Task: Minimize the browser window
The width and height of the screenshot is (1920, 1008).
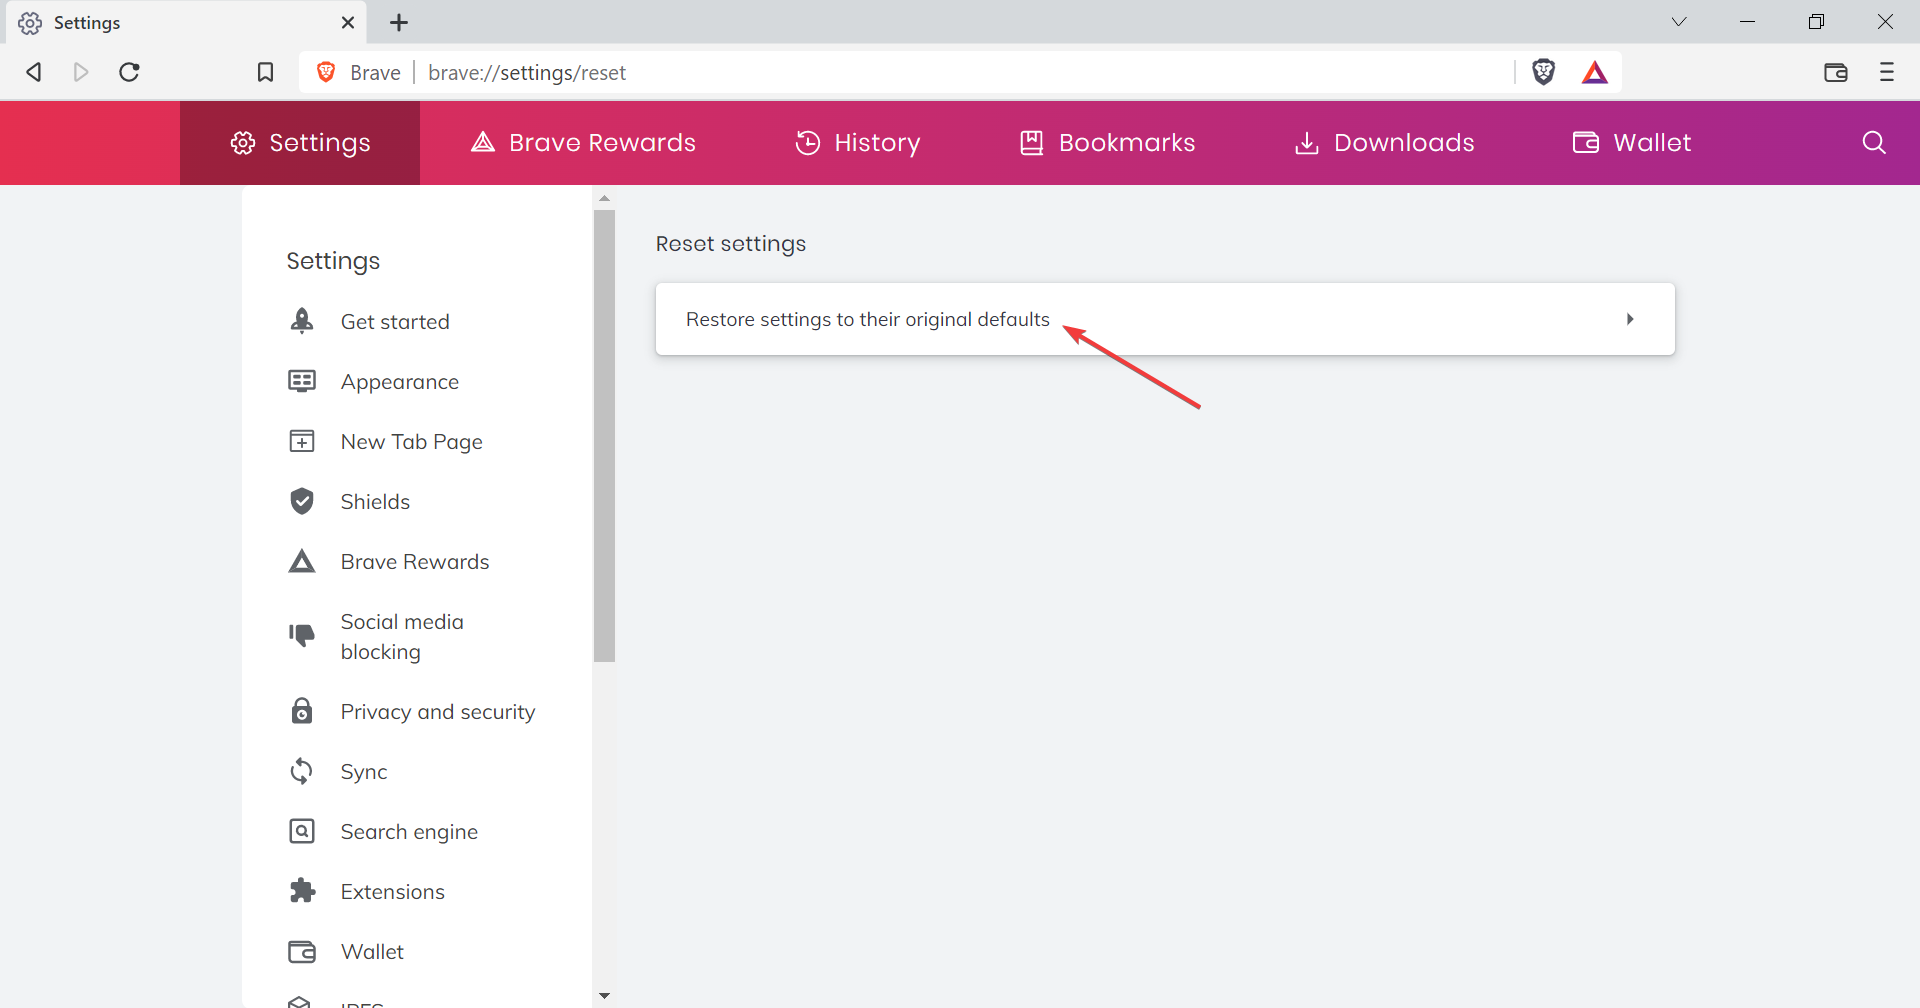Action: [1747, 22]
